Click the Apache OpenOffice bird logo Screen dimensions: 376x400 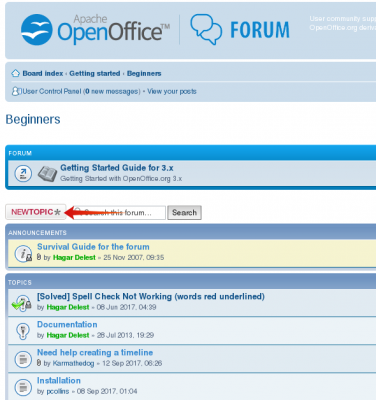tap(37, 30)
